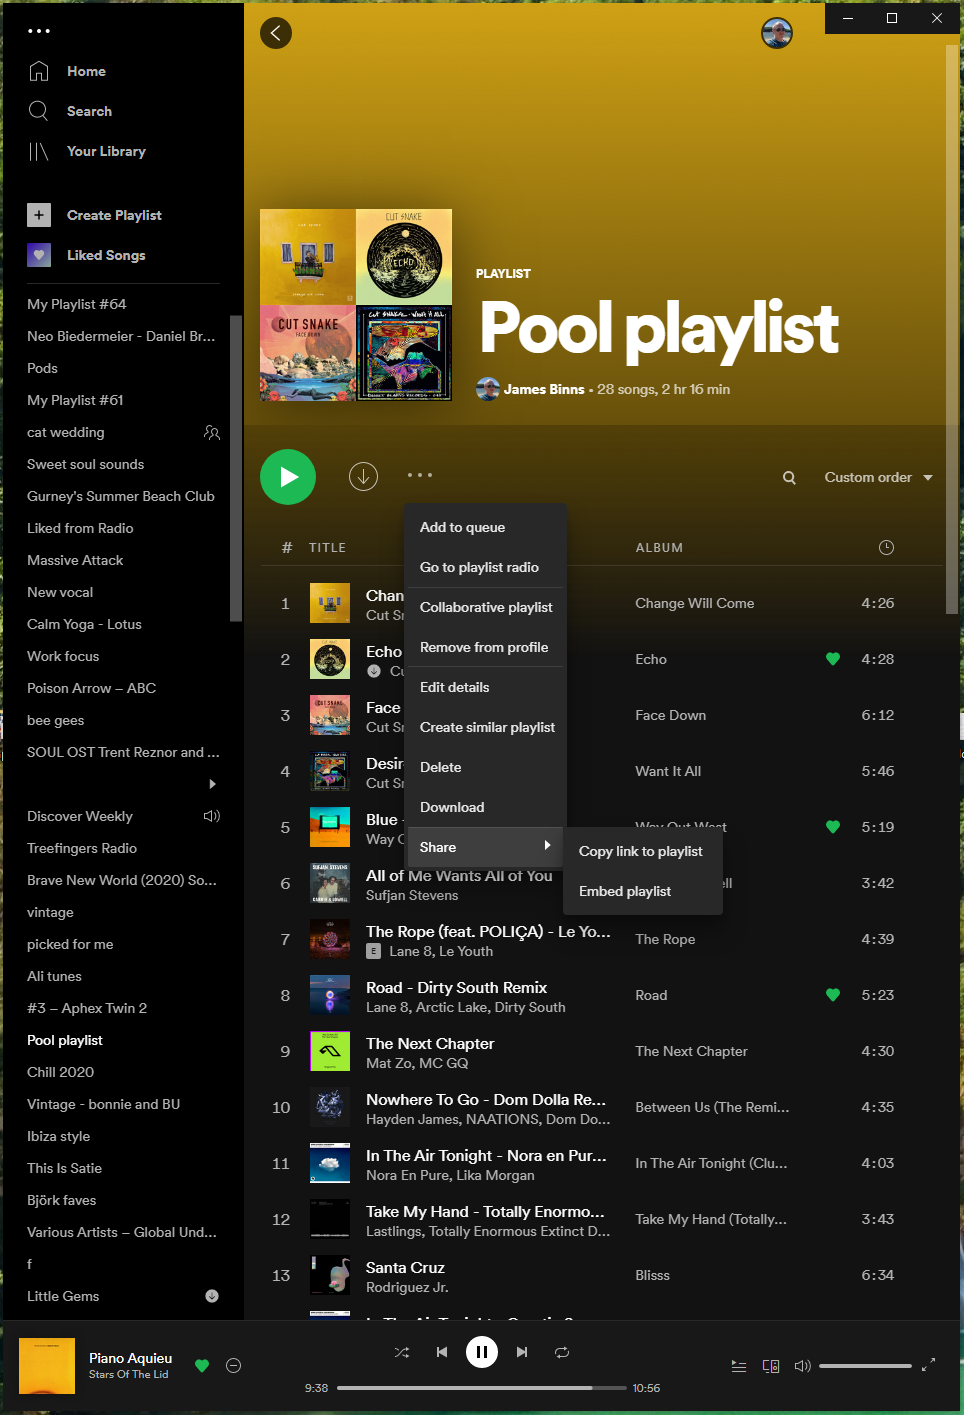Open the user profile avatar
The image size is (964, 1415).
pos(776,33)
